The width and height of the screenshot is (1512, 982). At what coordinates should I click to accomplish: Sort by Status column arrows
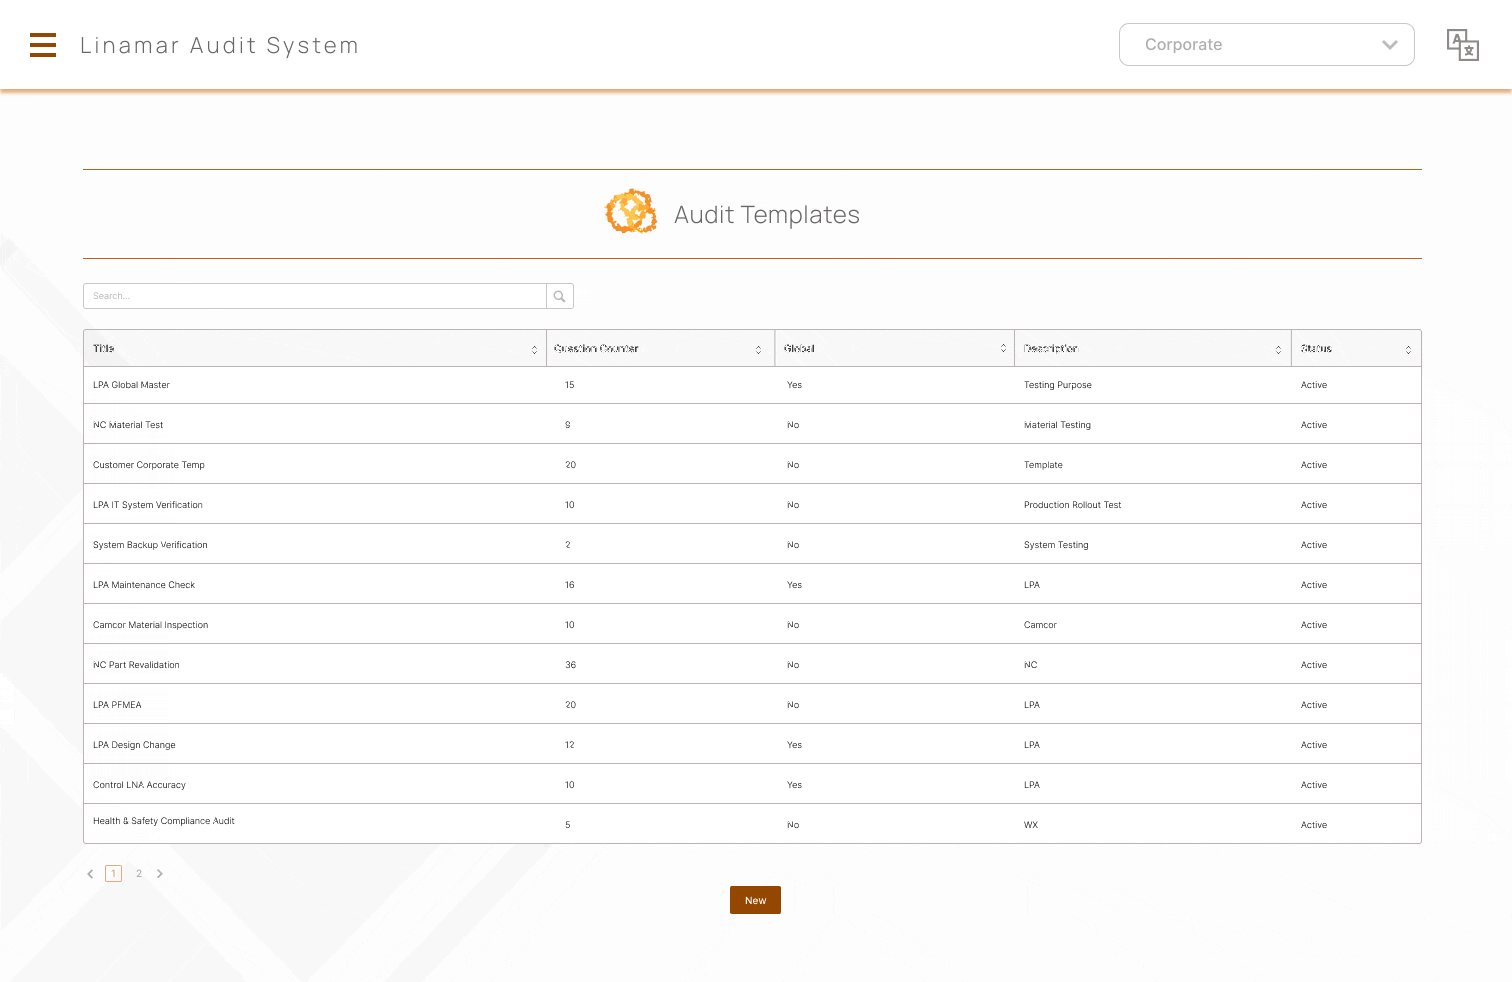coord(1408,349)
